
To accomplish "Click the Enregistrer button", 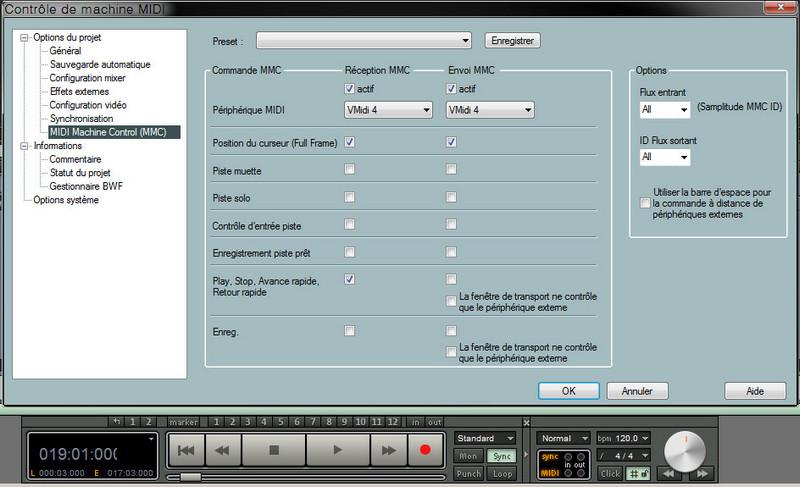I will (513, 41).
